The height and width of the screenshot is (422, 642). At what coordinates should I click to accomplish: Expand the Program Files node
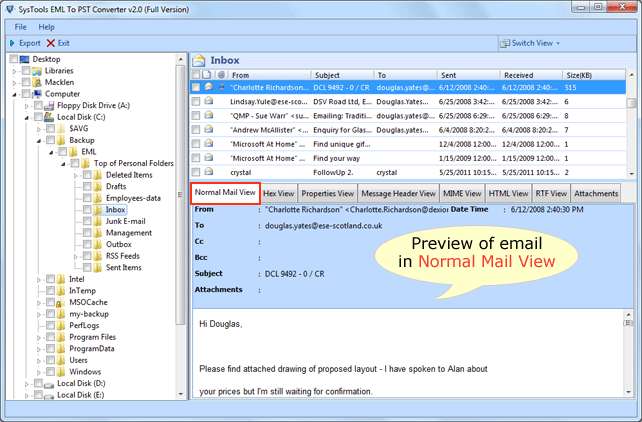coord(39,338)
